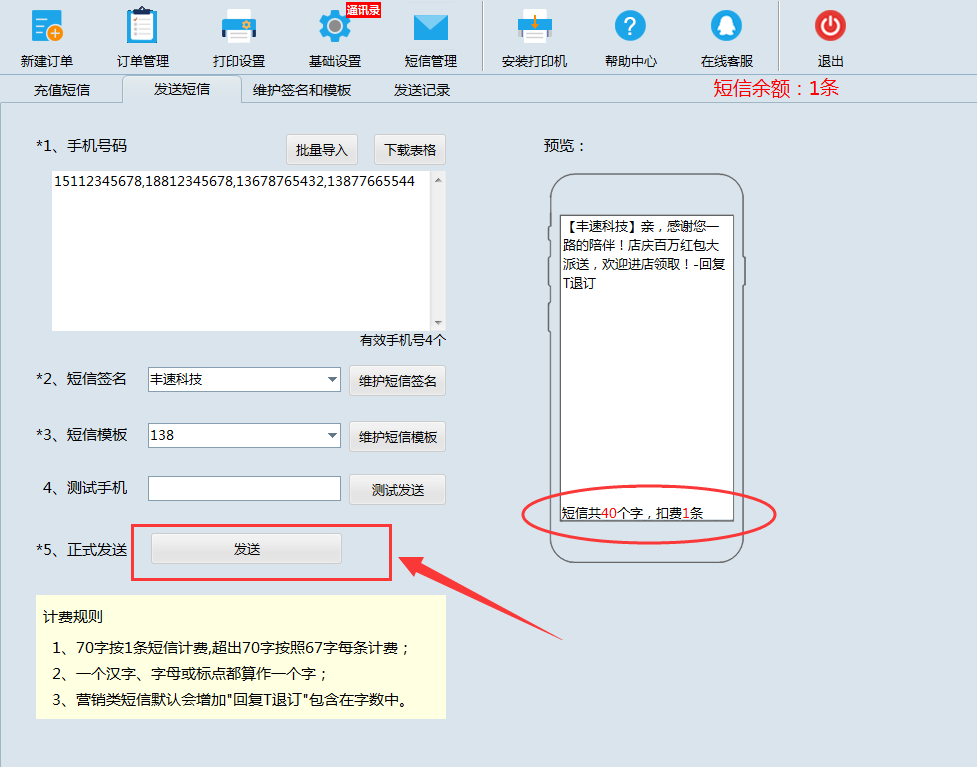Click 测试发送 test send button
Viewport: 977px width, 767px height.
tap(398, 490)
